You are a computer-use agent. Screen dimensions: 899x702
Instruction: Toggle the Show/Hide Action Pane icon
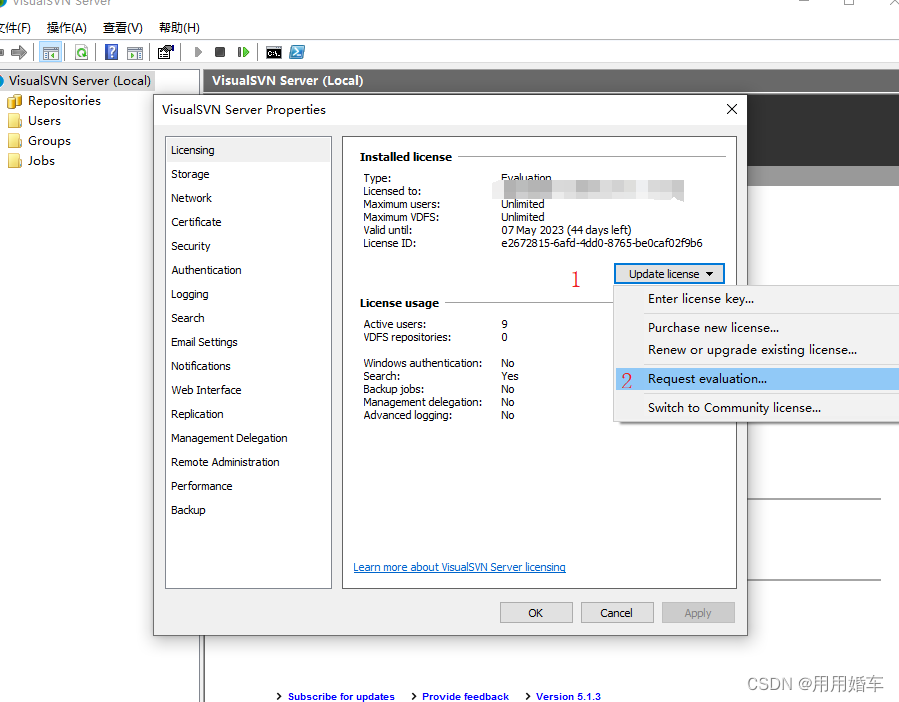click(x=135, y=53)
